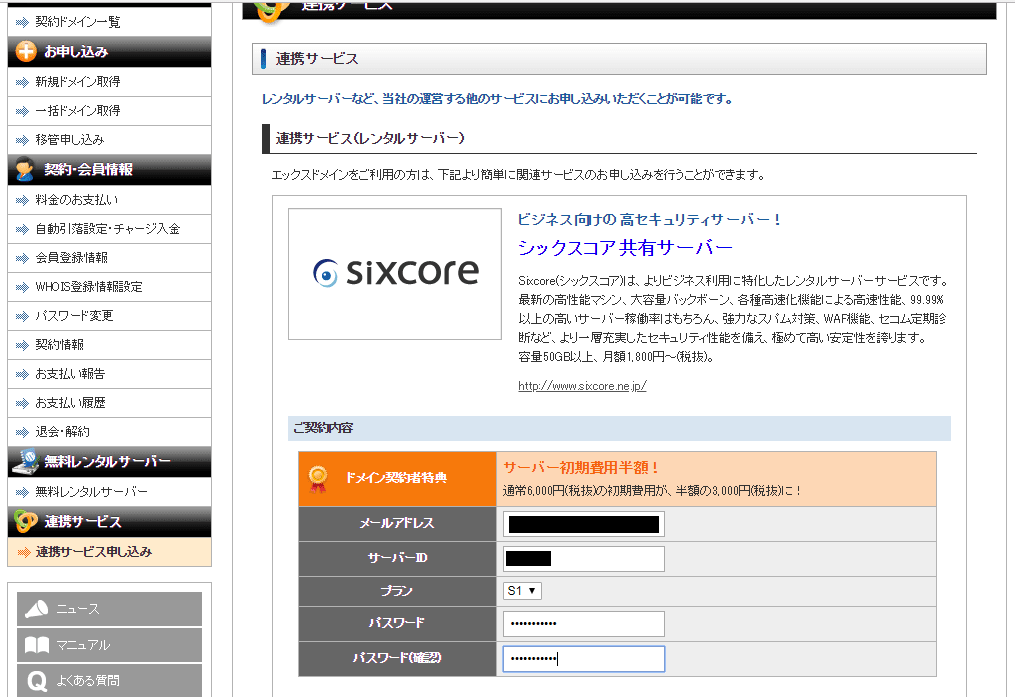Click arrow icon next to パスワード変更
Screen dimensions: 1015x697
[x=23, y=316]
